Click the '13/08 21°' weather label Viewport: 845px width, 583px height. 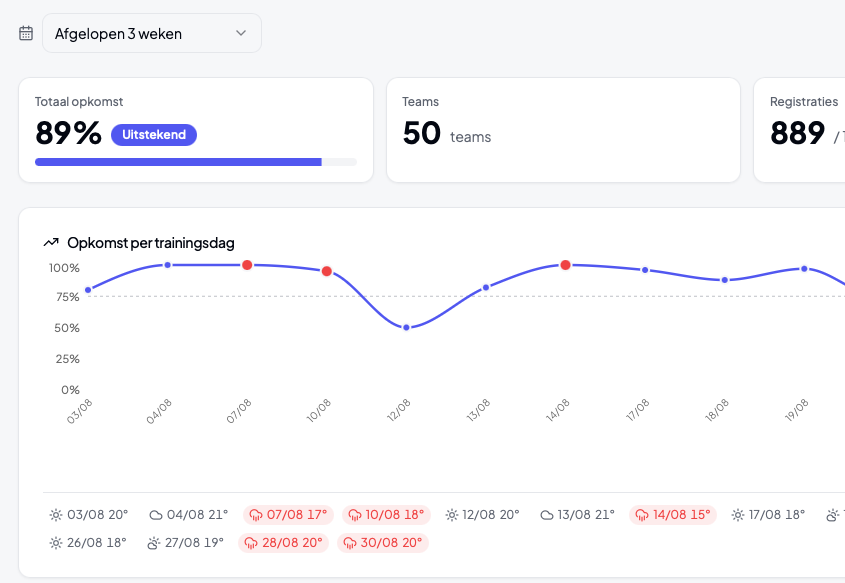pos(586,515)
